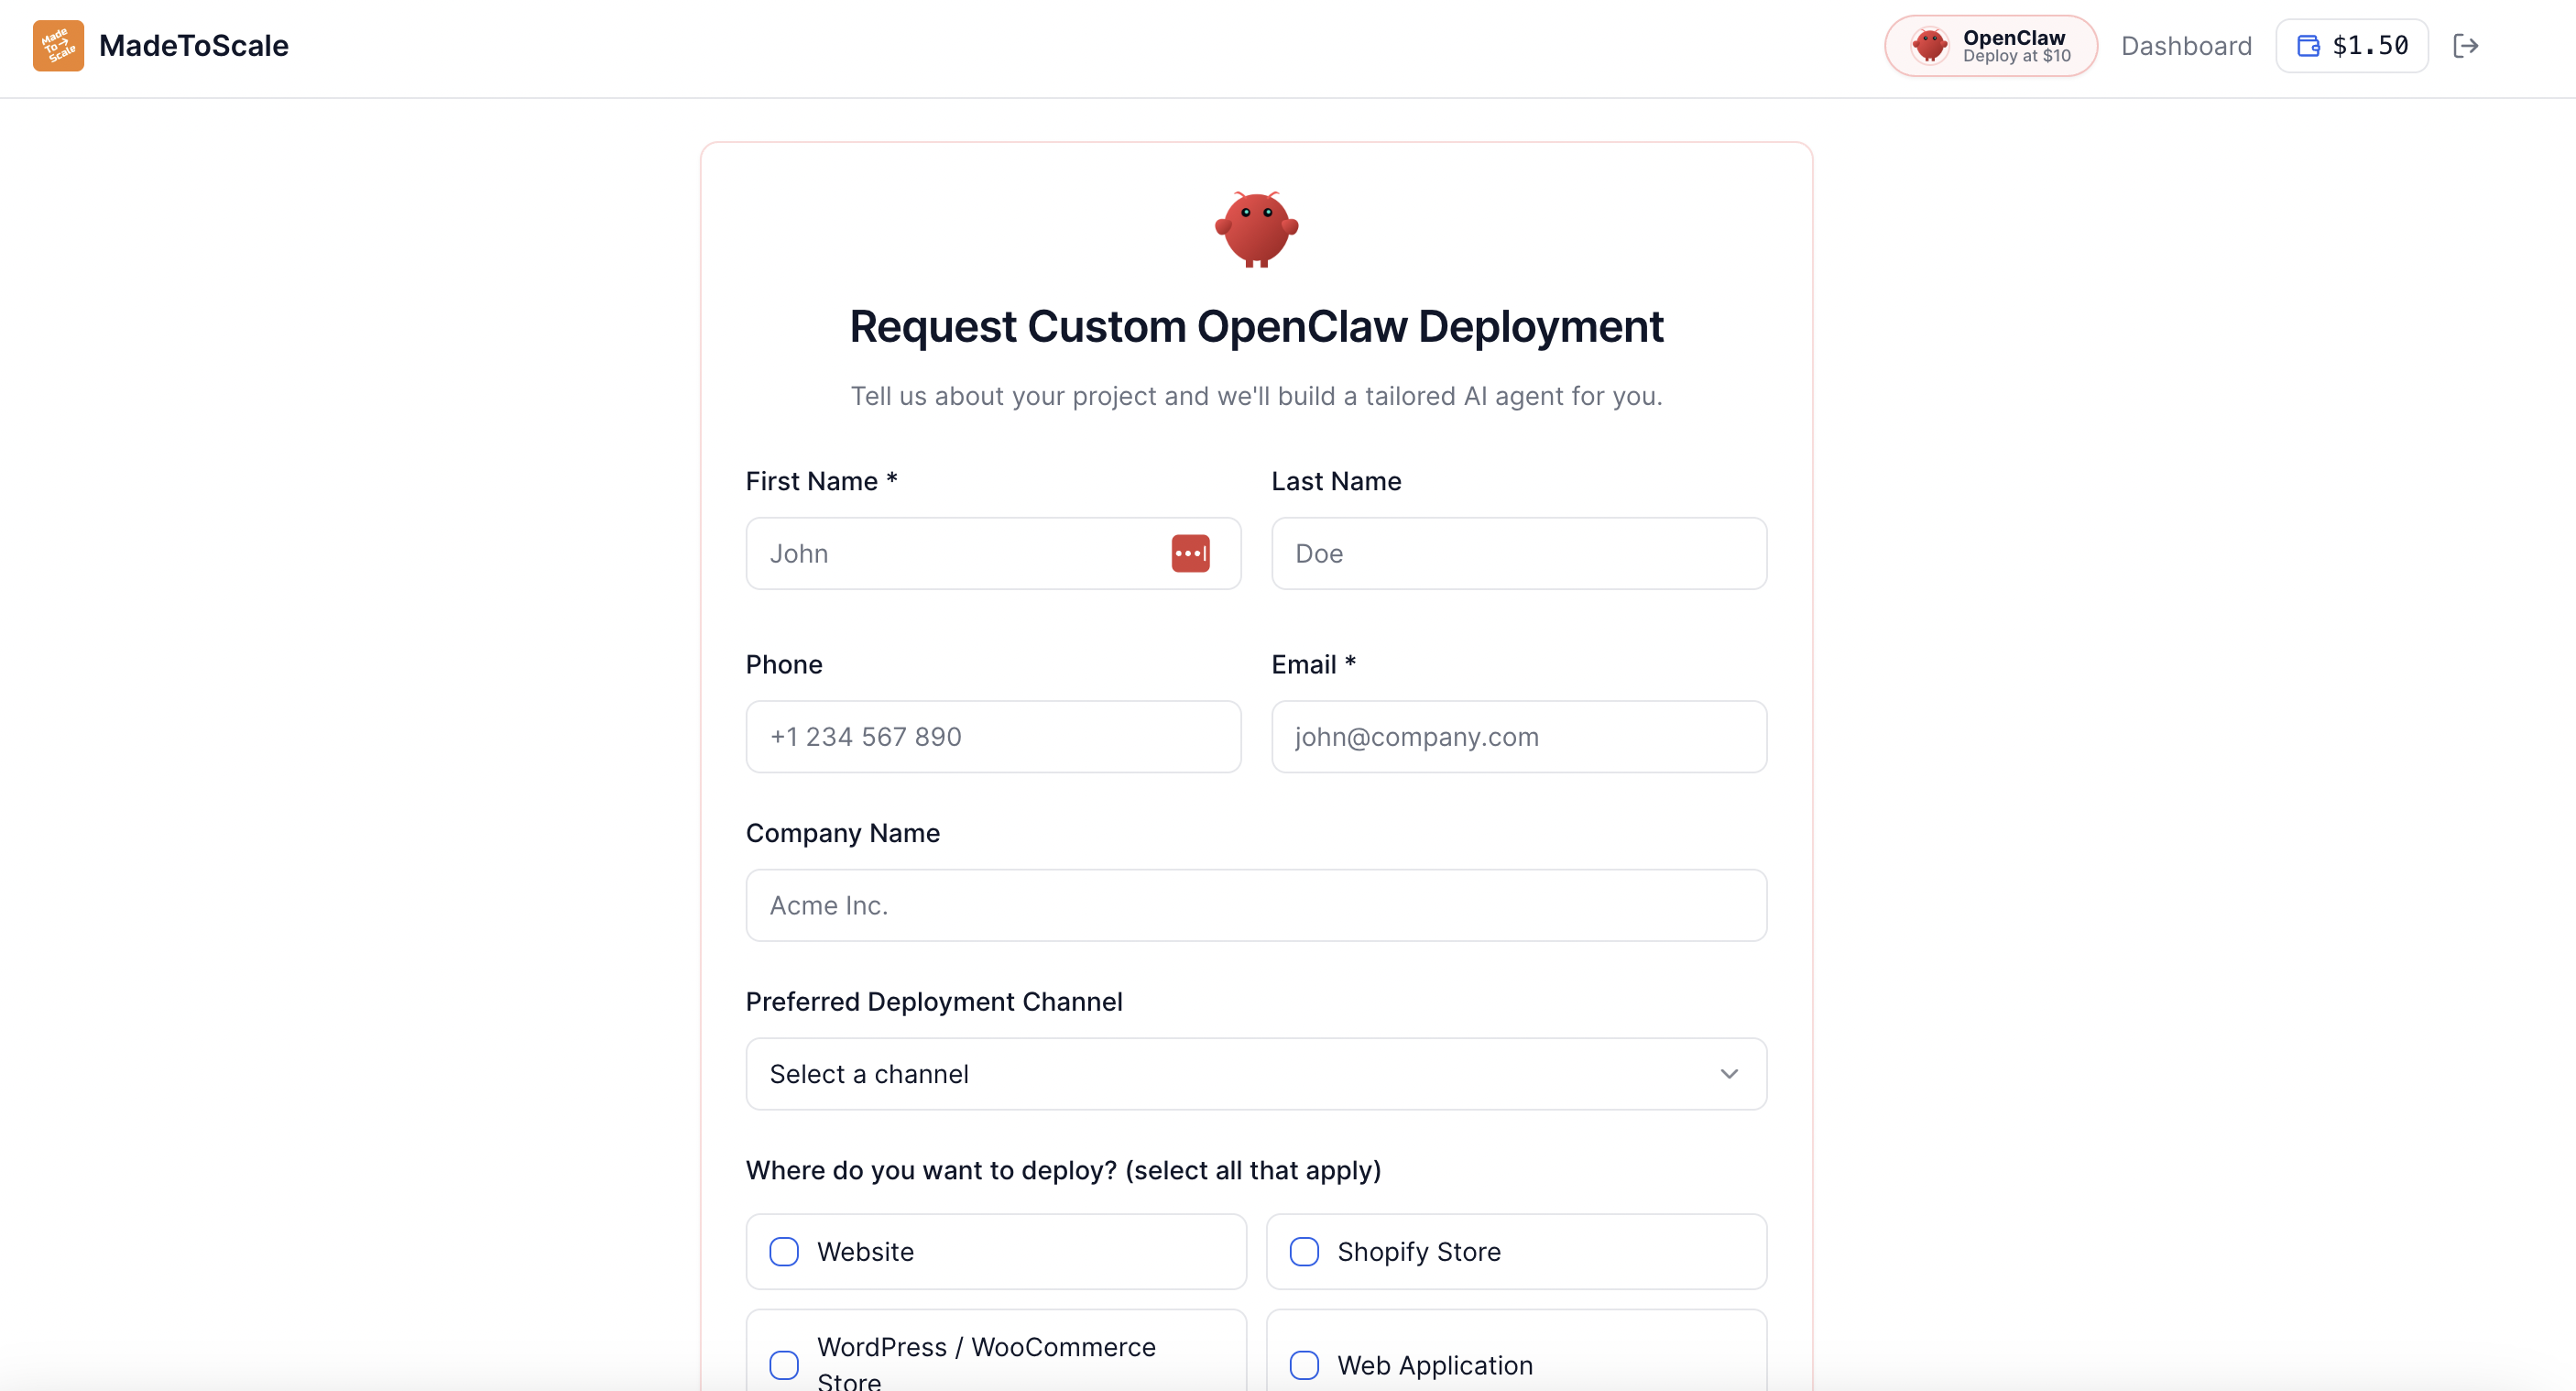Image resolution: width=2576 pixels, height=1391 pixels.
Task: Check the Web Application checkbox
Action: (x=1304, y=1364)
